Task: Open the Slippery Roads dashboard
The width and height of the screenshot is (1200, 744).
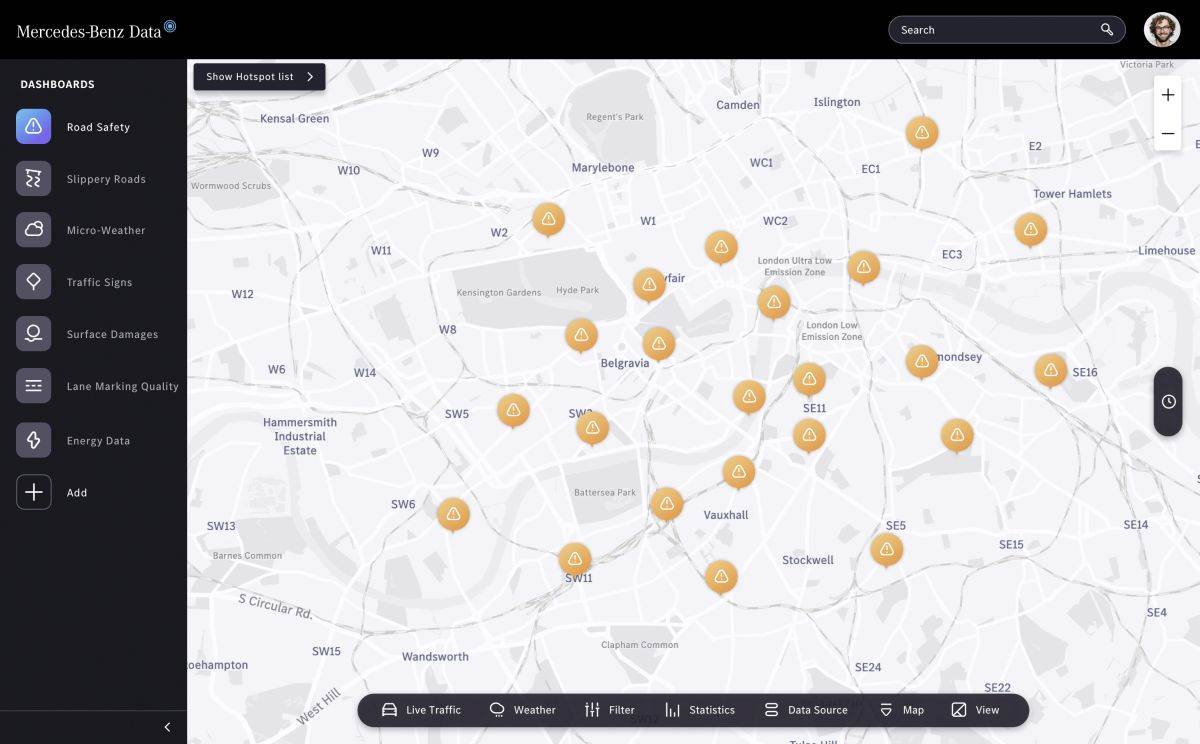Action: (x=33, y=178)
